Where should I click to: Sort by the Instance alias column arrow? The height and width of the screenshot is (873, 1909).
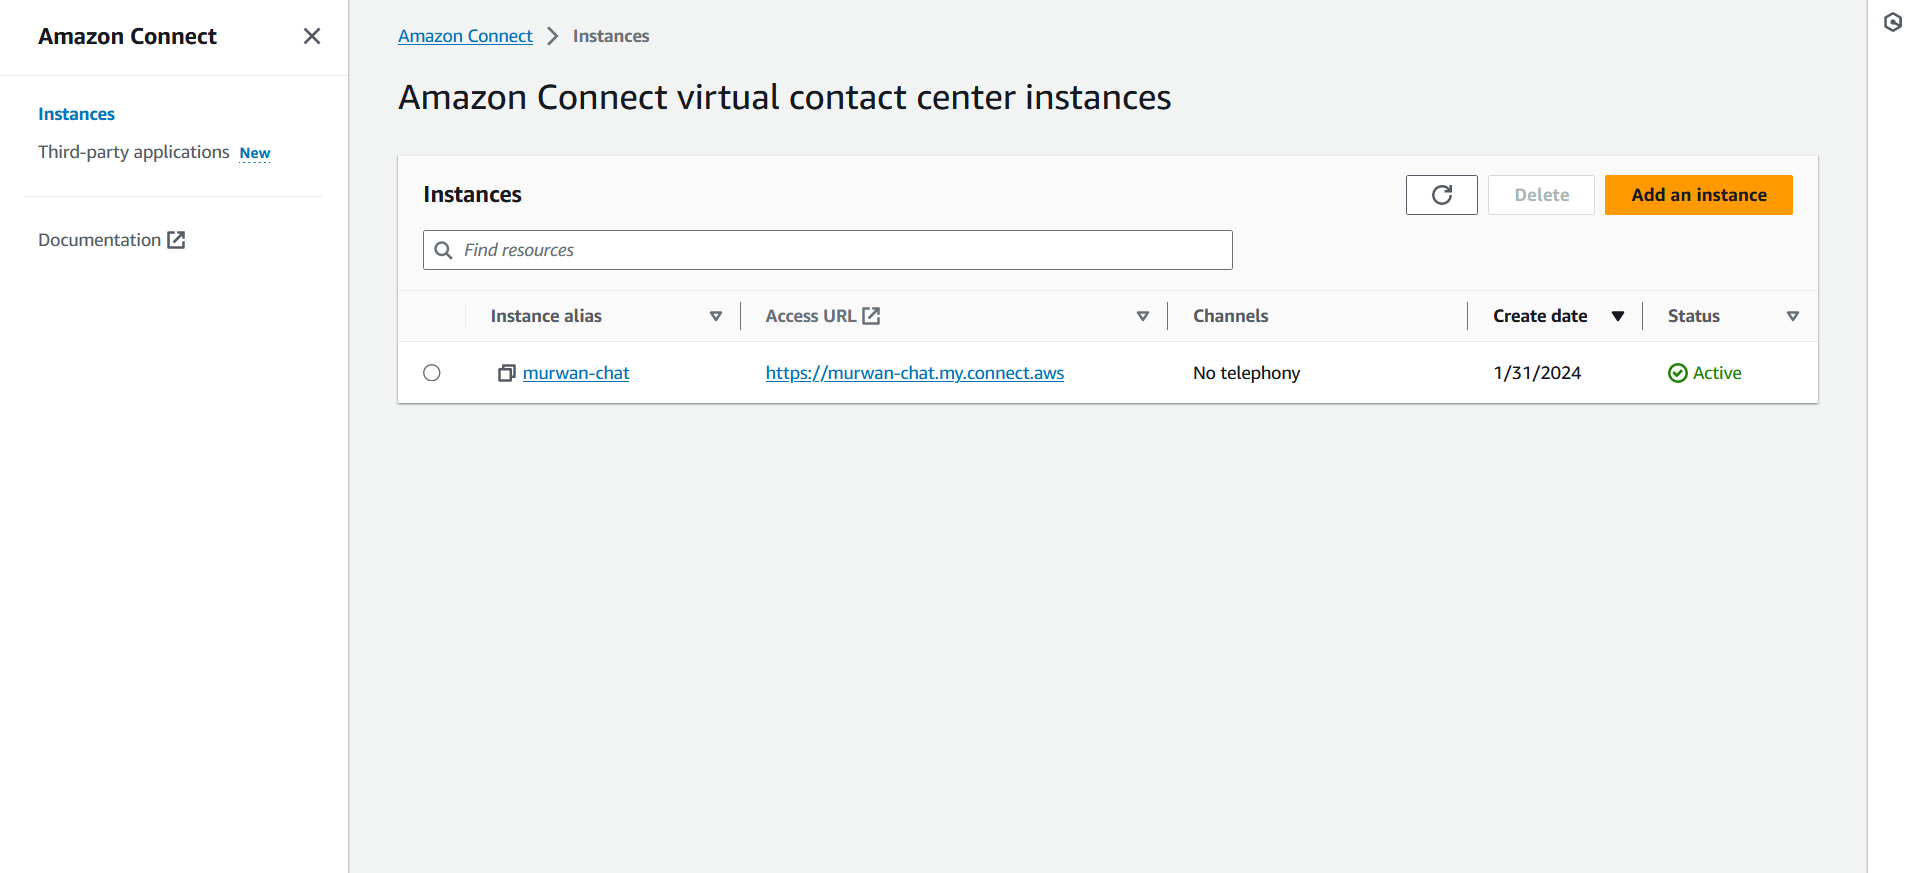[x=716, y=316]
